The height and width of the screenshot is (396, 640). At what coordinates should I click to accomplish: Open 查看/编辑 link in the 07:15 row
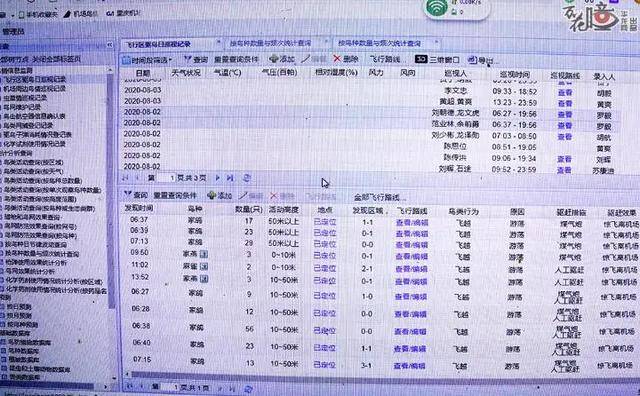click(x=409, y=366)
